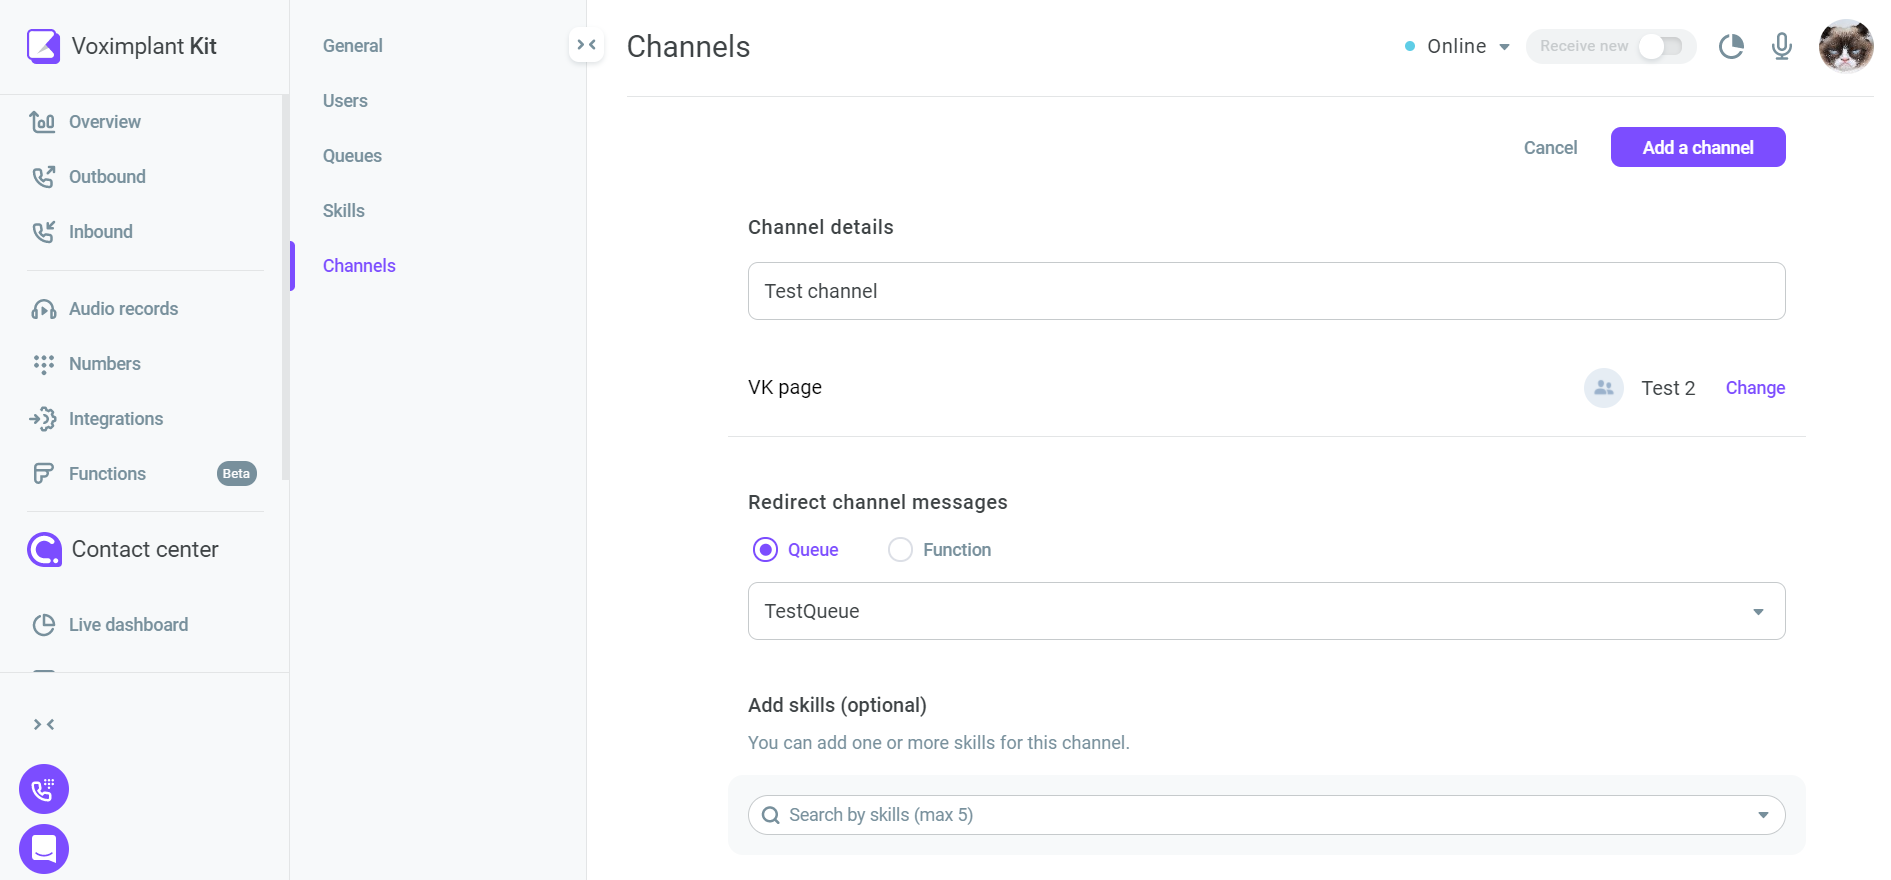This screenshot has width=1891, height=880.
Task: Click the Voximplant Kit logo icon
Action: coord(43,46)
